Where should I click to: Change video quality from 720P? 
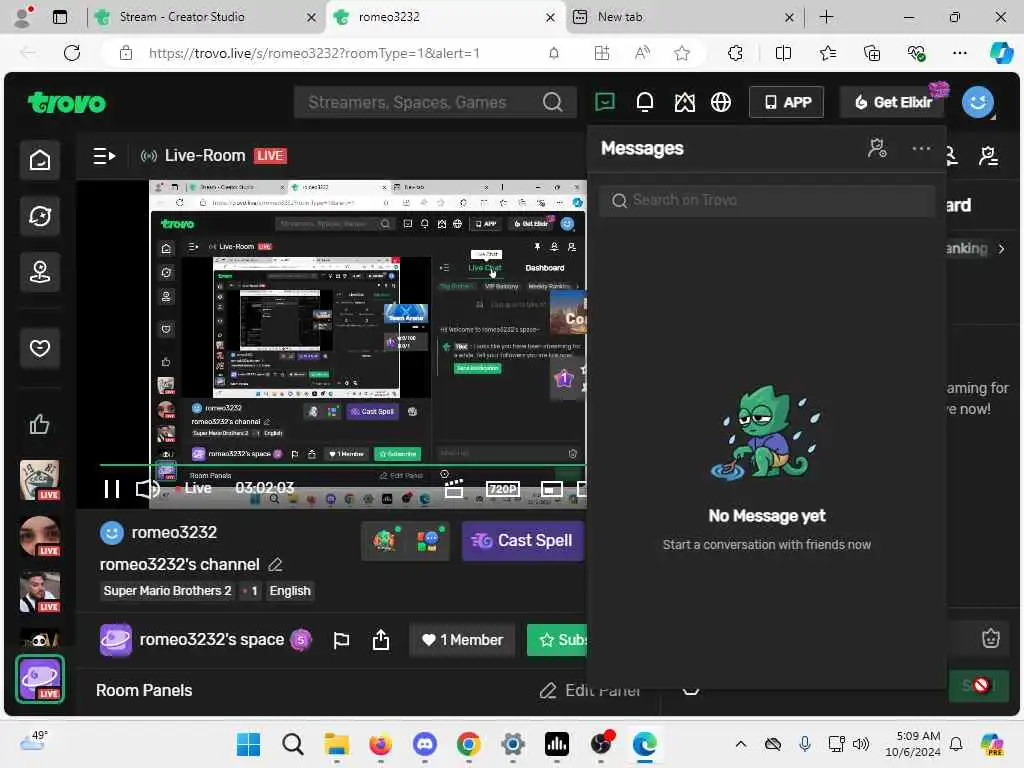[503, 489]
